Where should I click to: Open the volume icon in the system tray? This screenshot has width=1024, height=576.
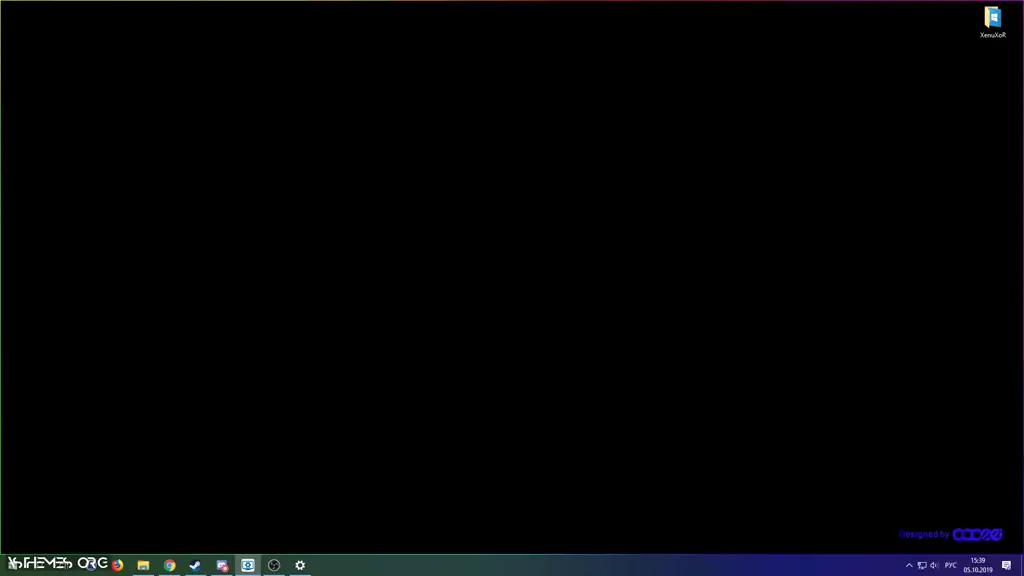pos(934,565)
